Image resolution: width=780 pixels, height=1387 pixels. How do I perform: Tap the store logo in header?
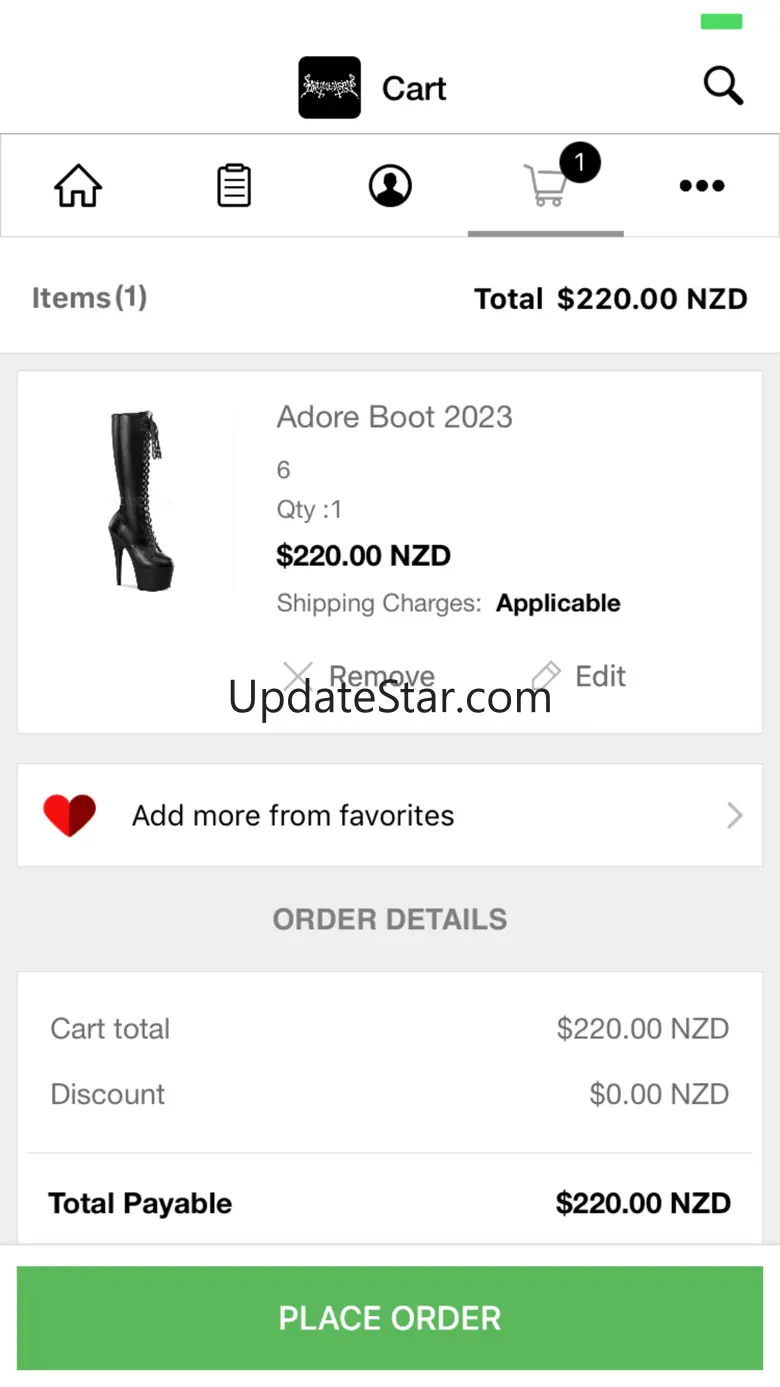[329, 88]
